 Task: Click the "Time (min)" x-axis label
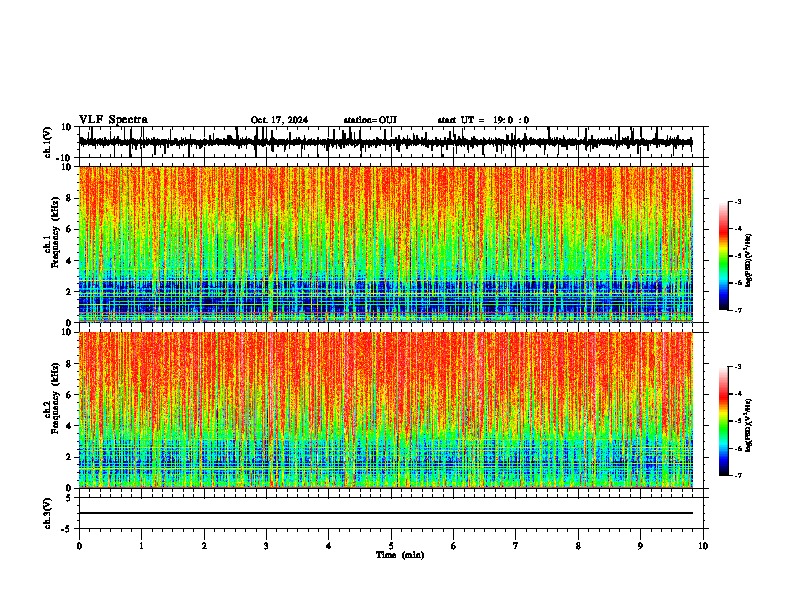[400, 555]
